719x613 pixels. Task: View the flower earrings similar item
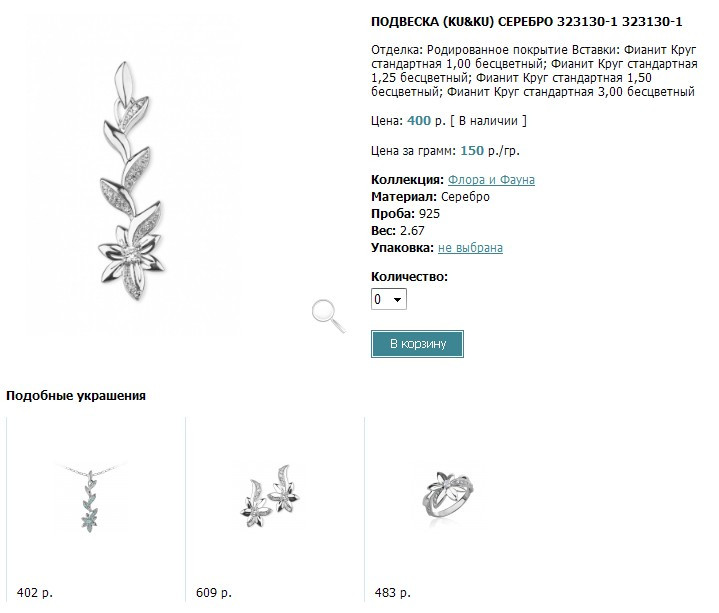[x=270, y=497]
